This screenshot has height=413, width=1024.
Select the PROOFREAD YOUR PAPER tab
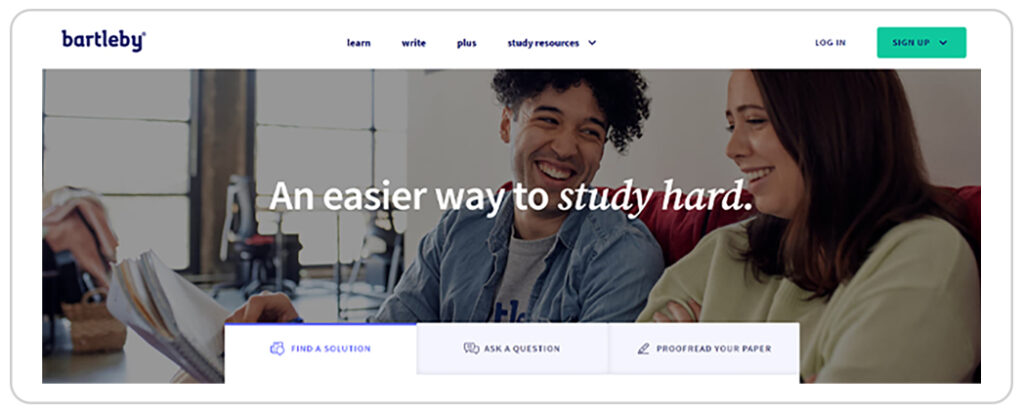pyautogui.click(x=704, y=349)
